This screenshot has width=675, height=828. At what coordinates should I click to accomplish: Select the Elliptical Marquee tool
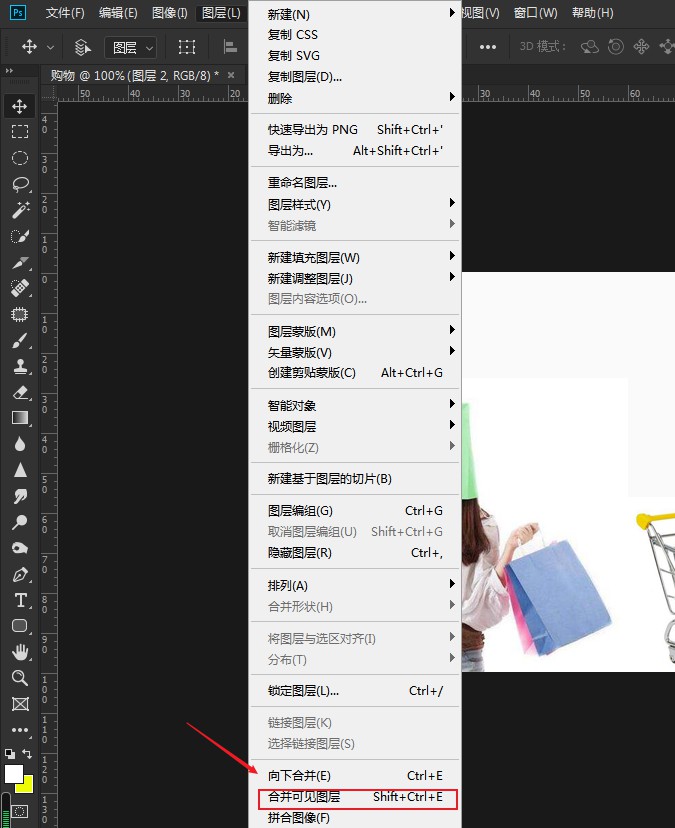coord(20,158)
